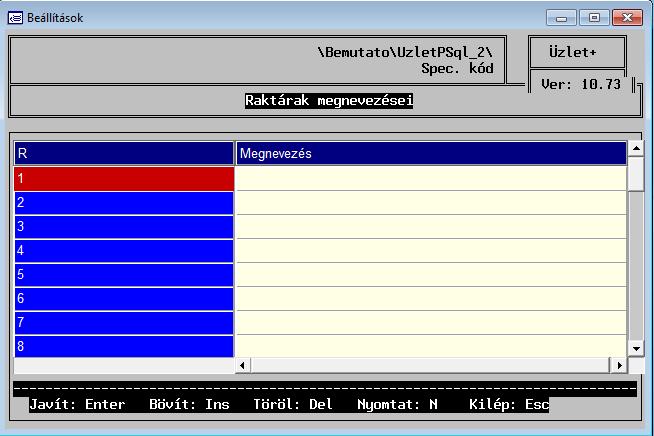Click the vertical scrollbar up arrow
Image resolution: width=654 pixels, height=436 pixels.
click(636, 149)
